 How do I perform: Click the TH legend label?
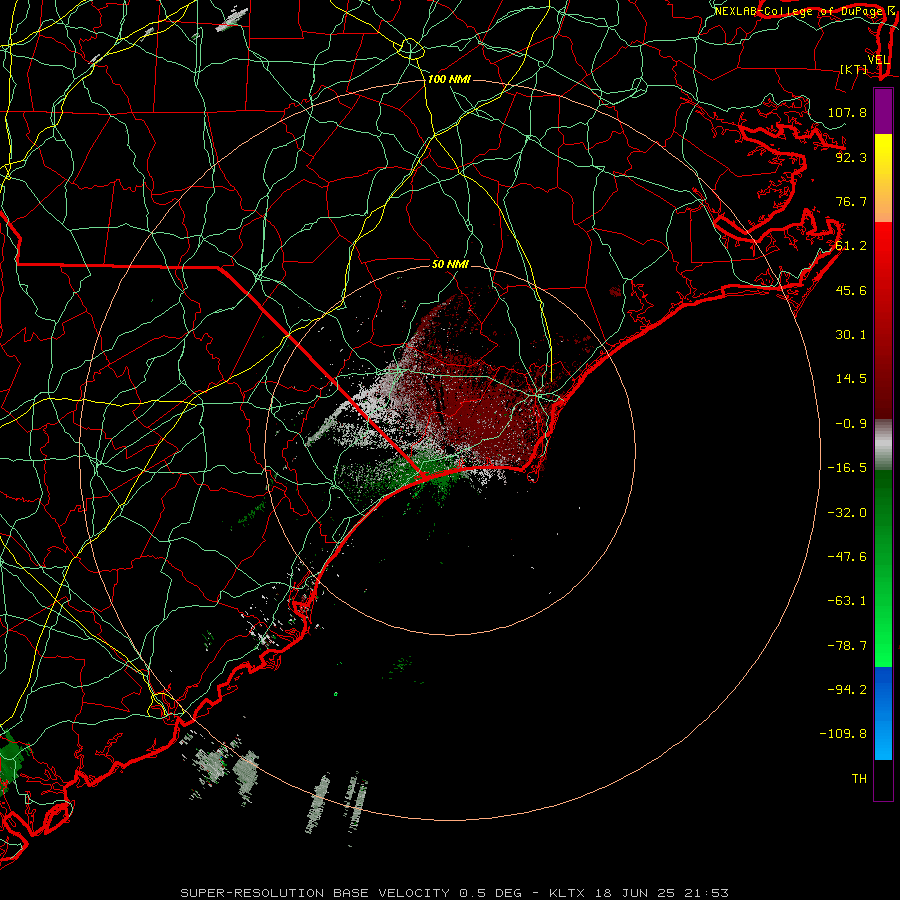pos(859,779)
